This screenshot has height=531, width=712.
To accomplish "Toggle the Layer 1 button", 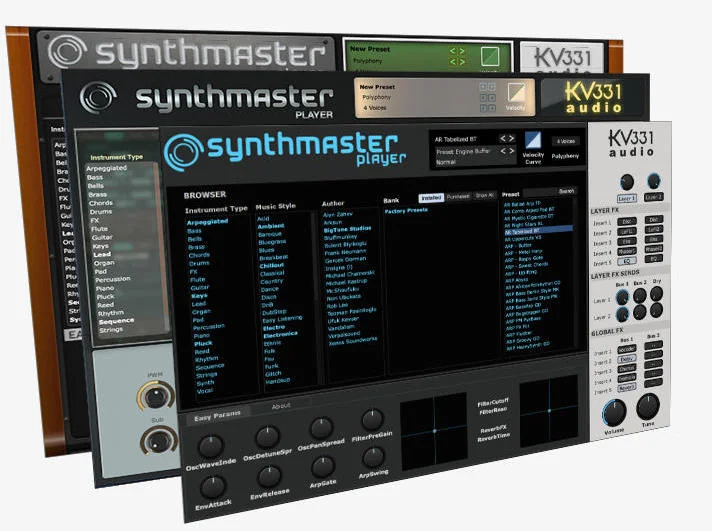I will pyautogui.click(x=627, y=199).
